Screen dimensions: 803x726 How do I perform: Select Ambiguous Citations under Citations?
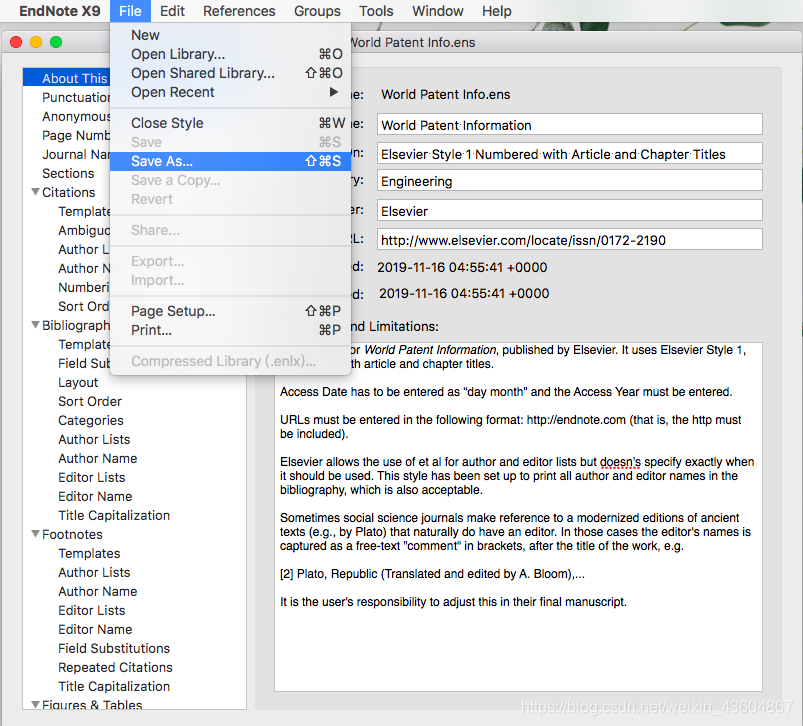[84, 230]
